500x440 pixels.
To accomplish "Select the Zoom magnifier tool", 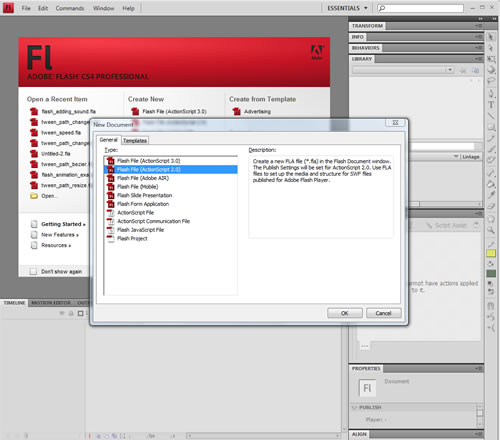I will coord(491,230).
